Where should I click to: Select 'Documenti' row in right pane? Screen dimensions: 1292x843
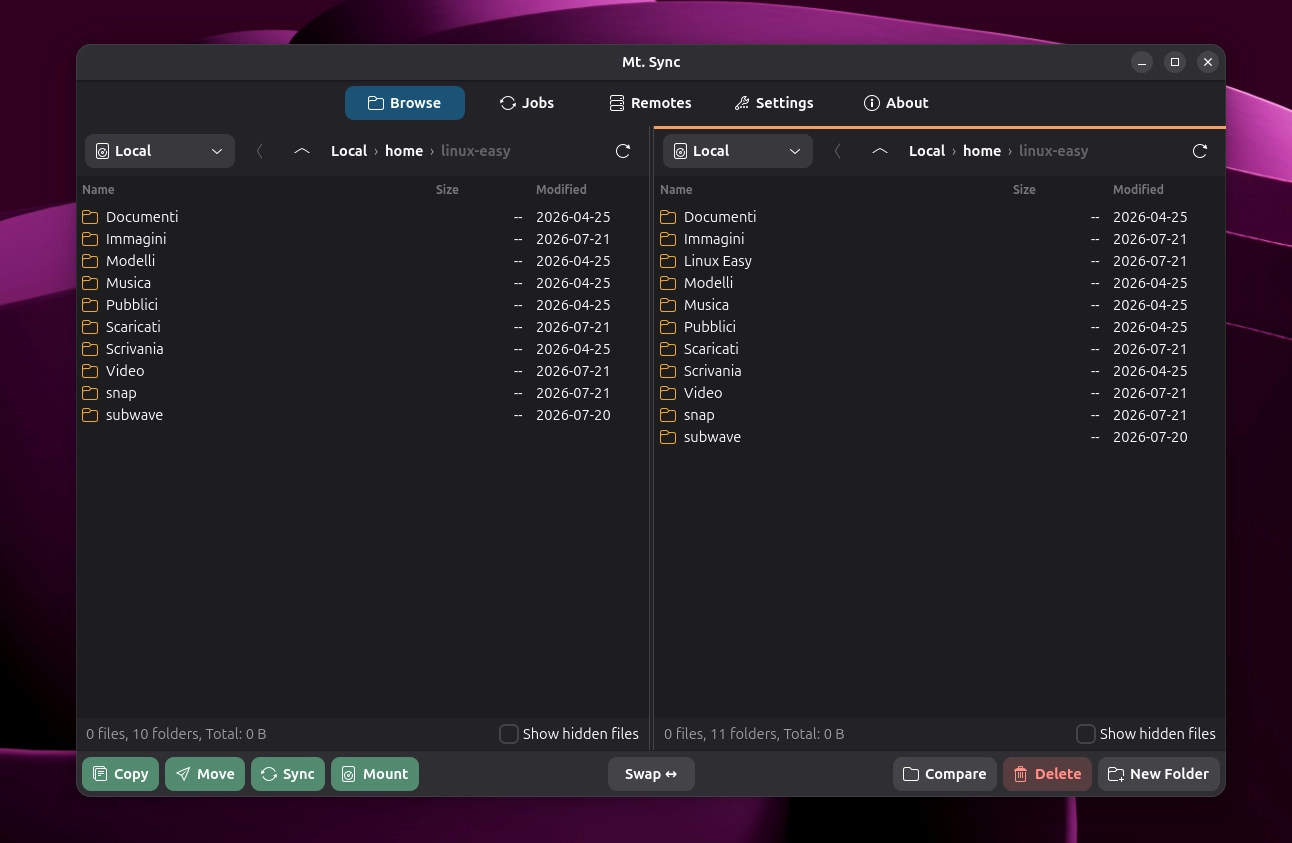940,217
